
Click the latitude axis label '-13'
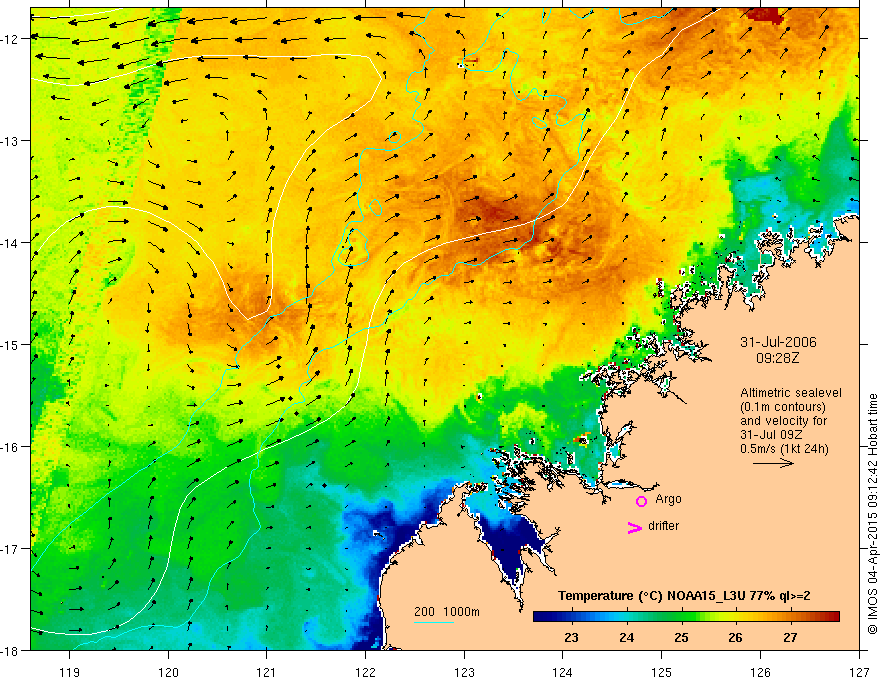click(x=10, y=141)
